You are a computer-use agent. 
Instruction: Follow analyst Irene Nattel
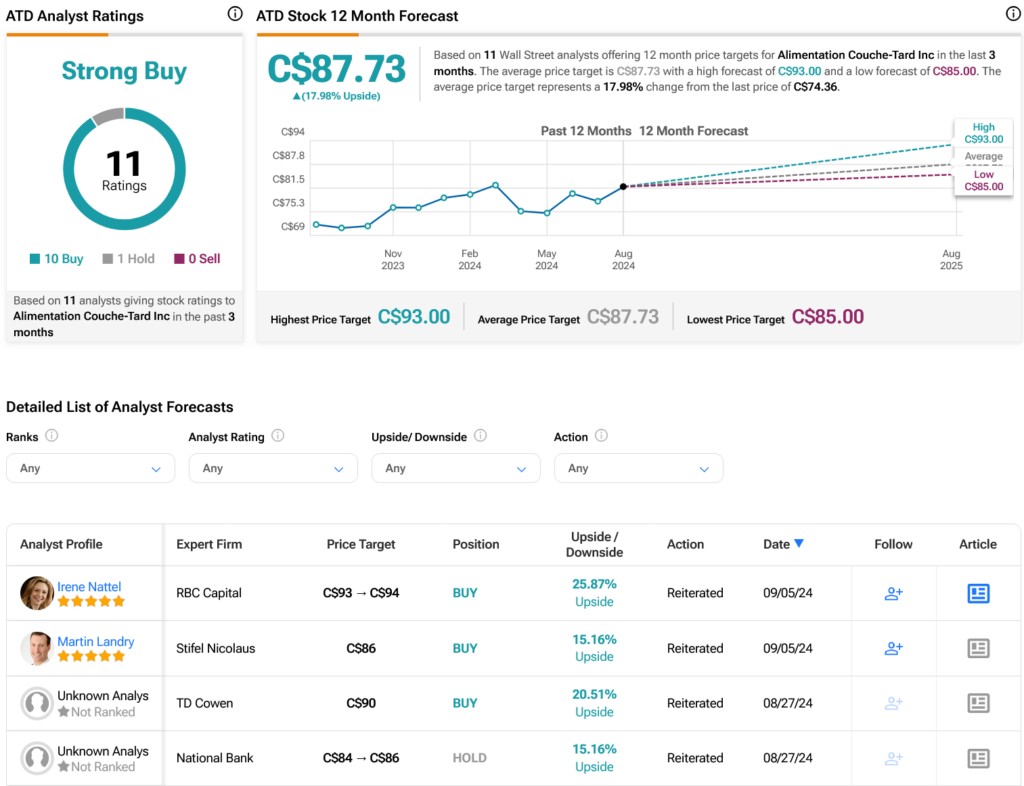(x=893, y=593)
